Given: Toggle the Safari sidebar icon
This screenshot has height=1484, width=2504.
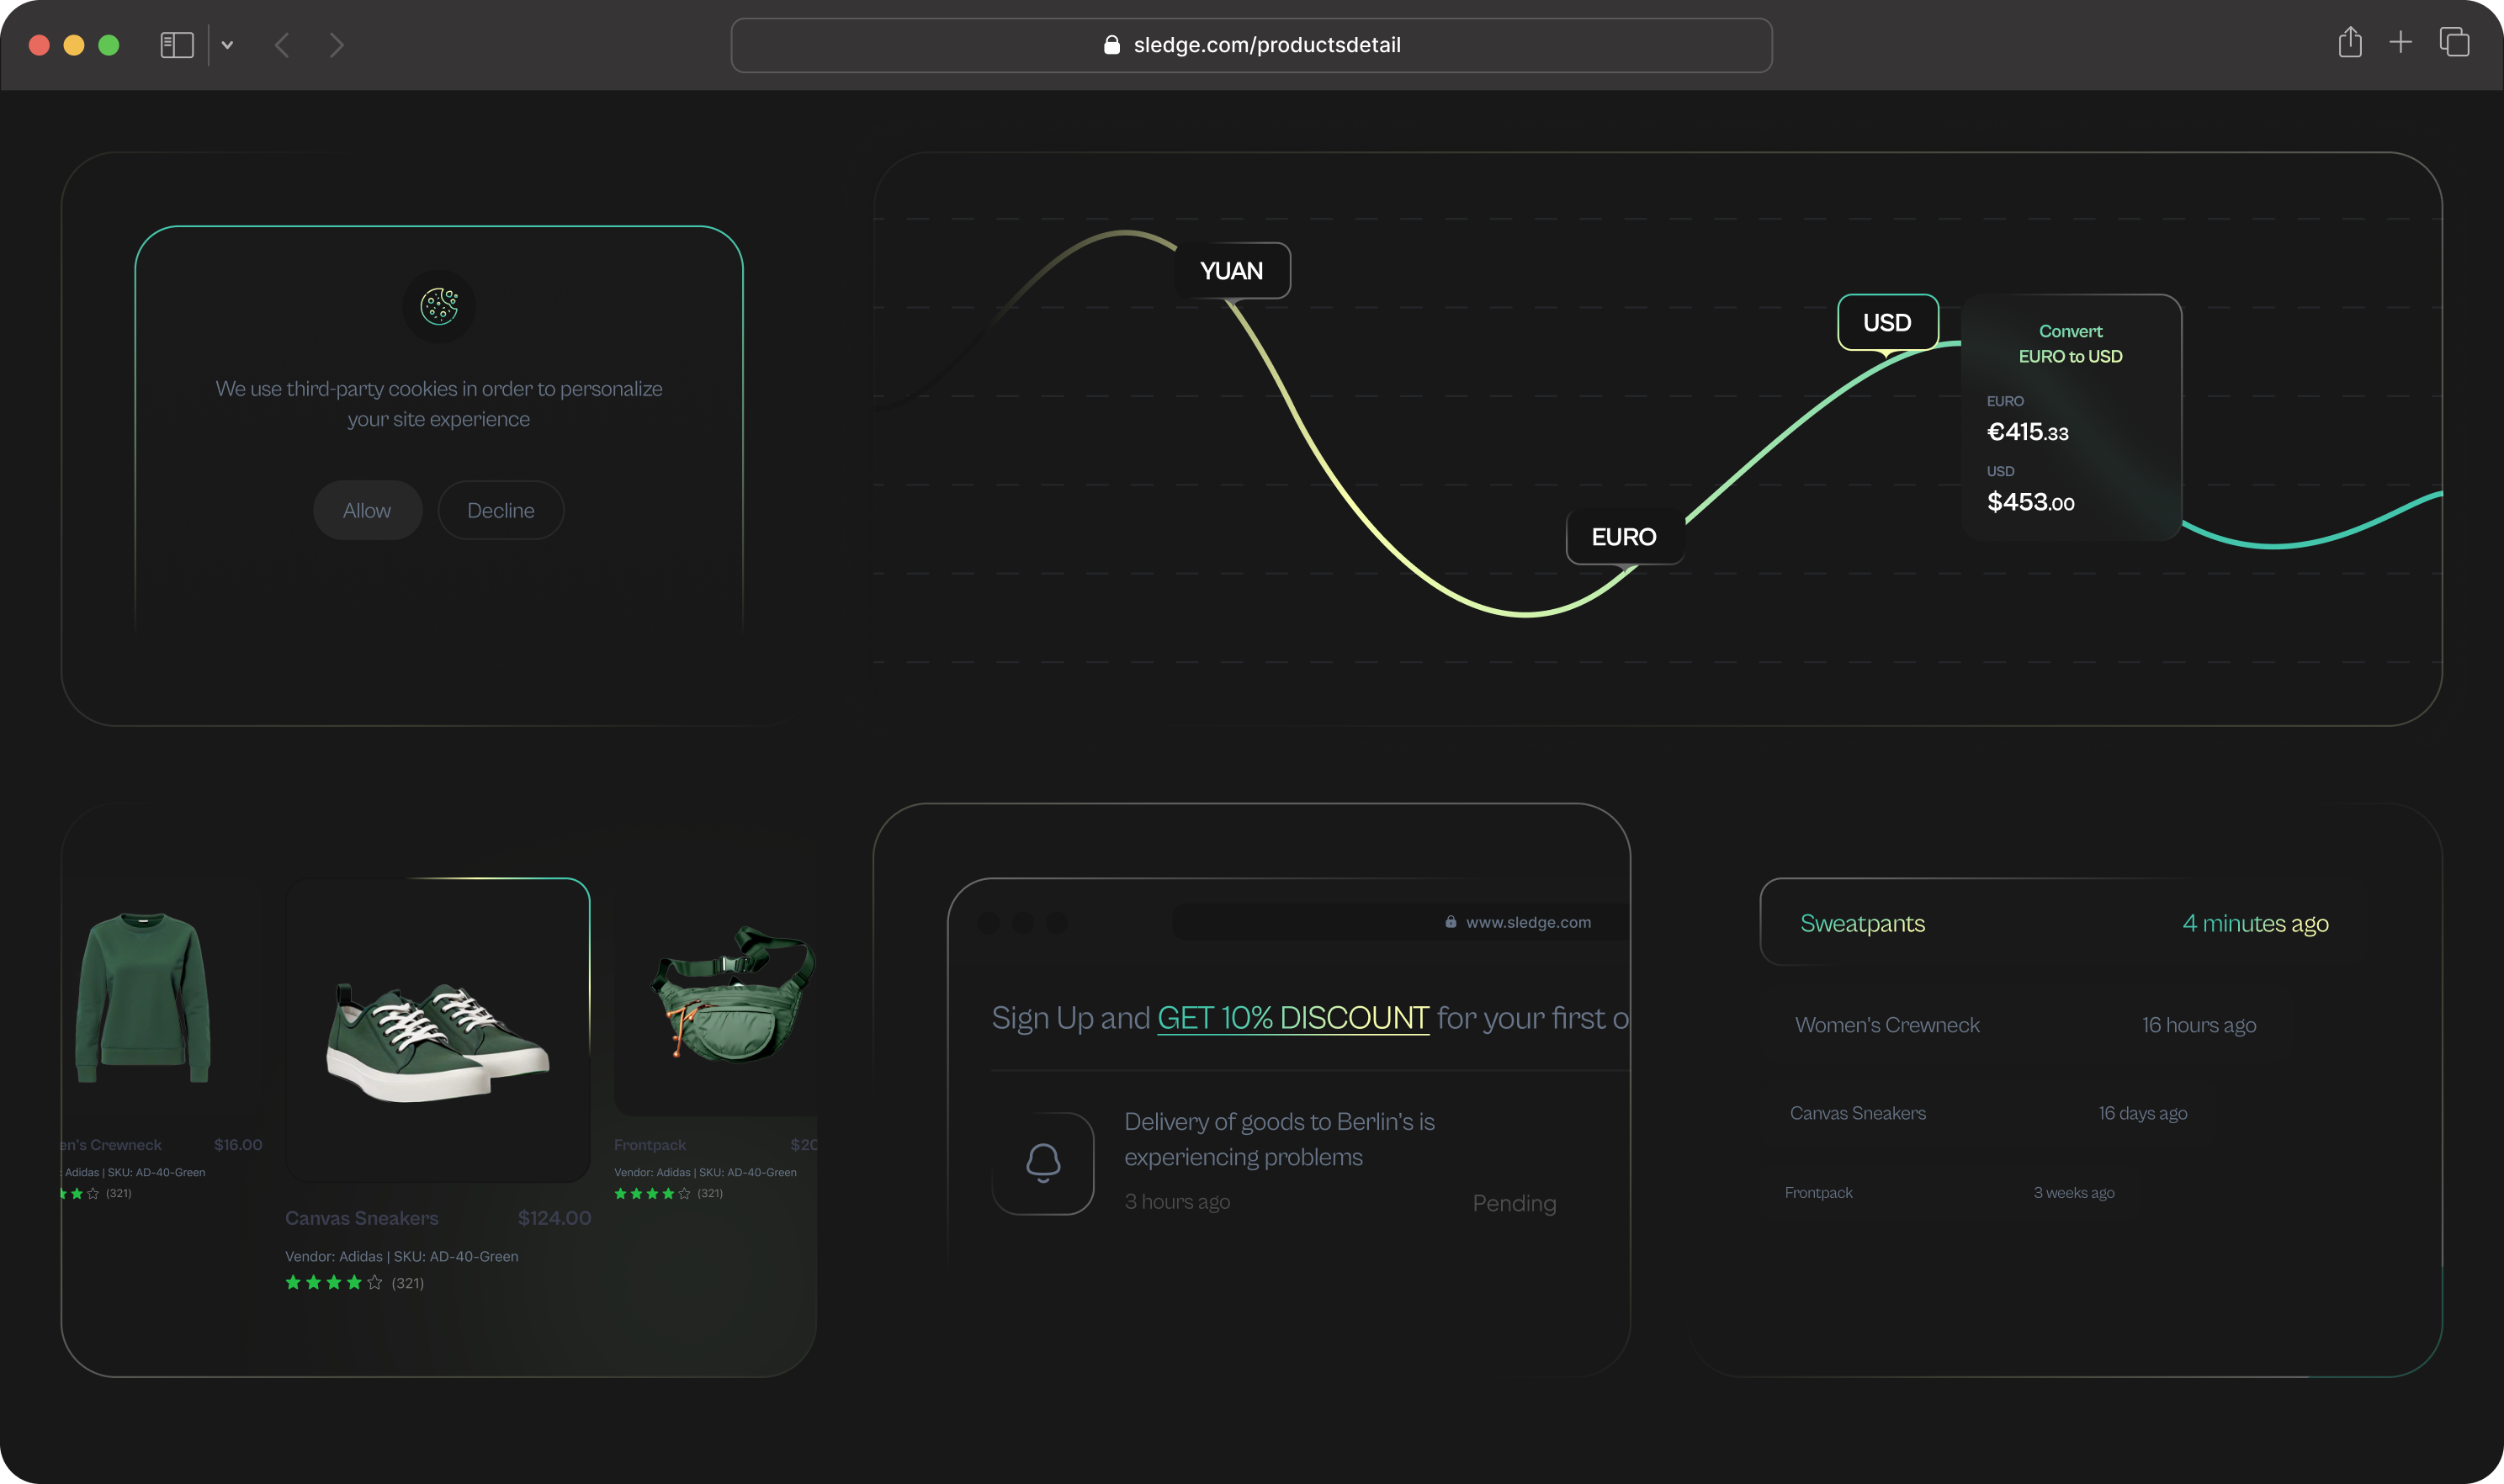Looking at the screenshot, I should (177, 45).
